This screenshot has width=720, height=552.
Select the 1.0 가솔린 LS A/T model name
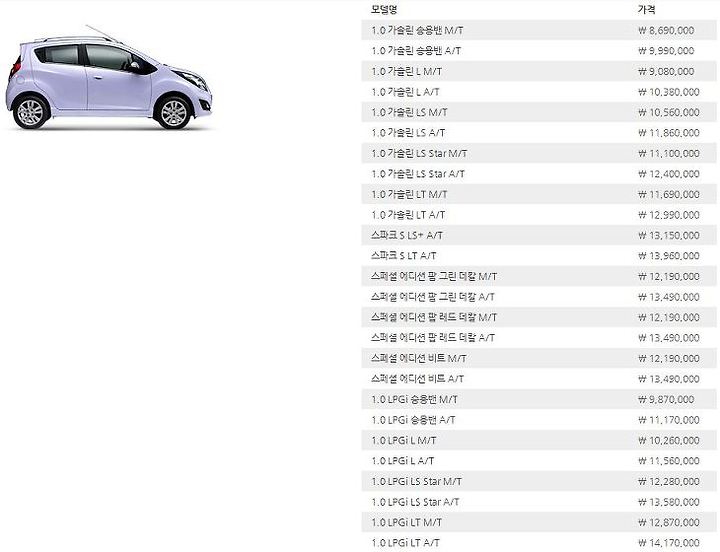(408, 133)
